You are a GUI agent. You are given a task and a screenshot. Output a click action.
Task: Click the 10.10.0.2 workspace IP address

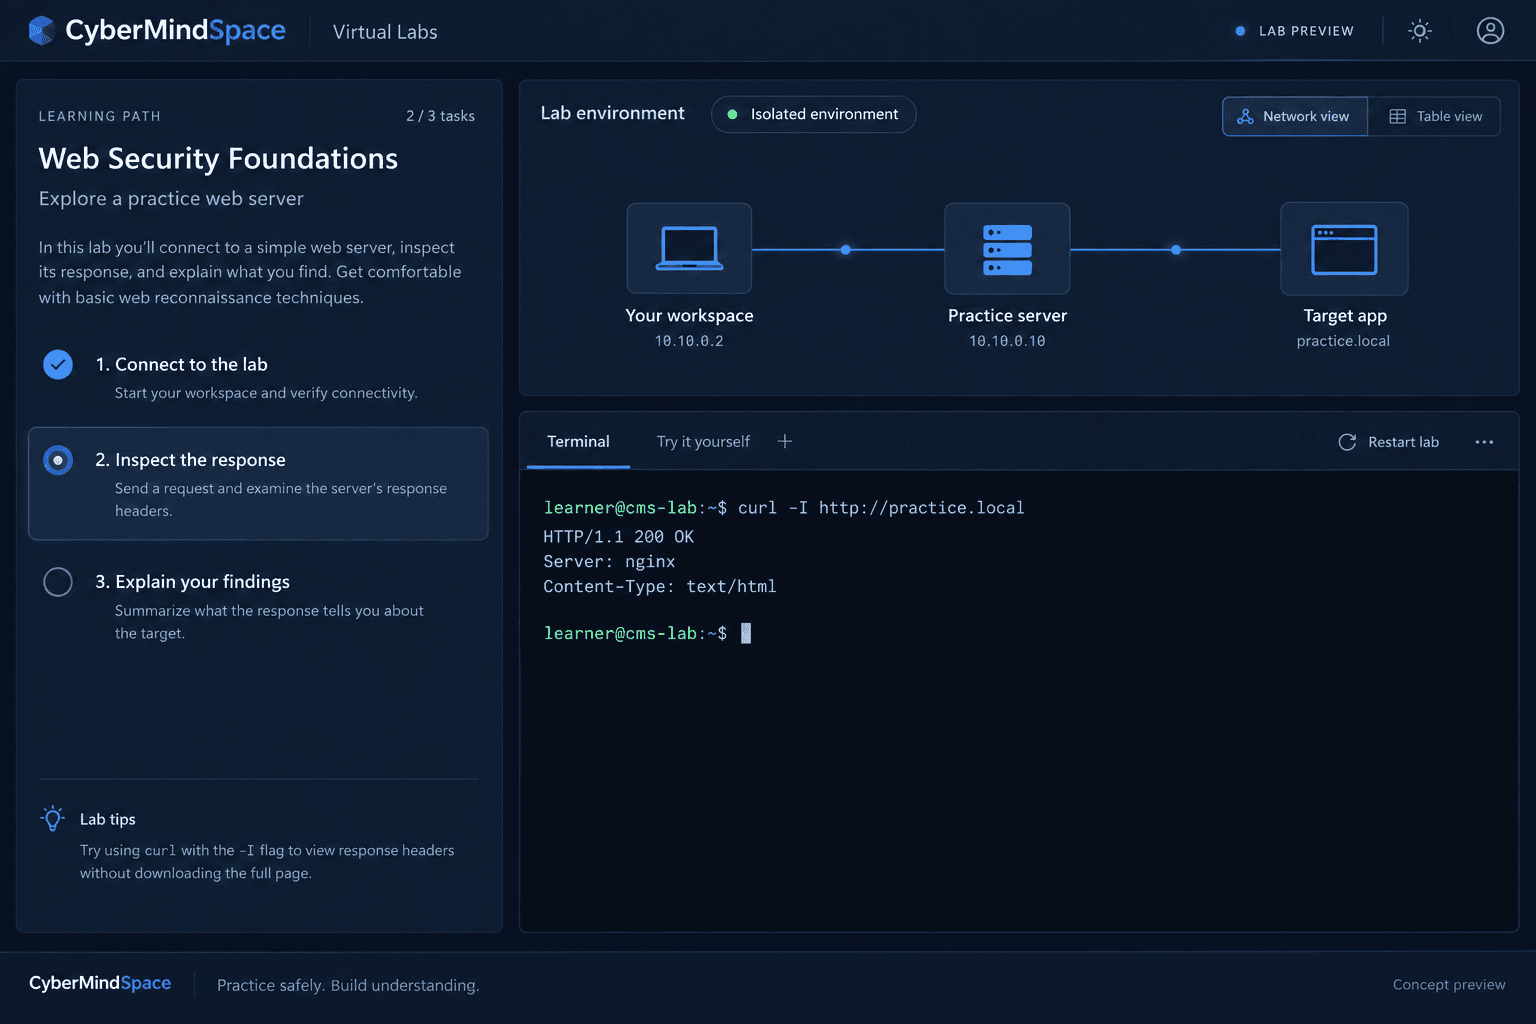689,341
